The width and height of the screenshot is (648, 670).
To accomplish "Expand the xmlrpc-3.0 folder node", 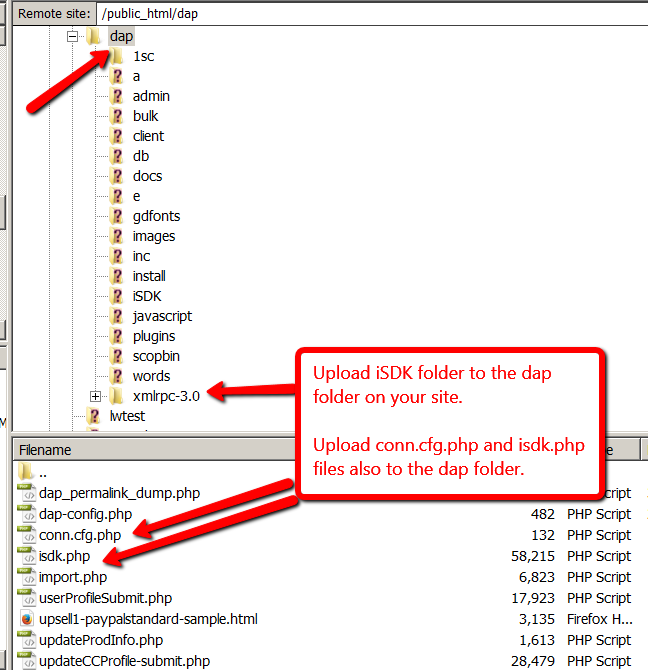I will pos(95,396).
